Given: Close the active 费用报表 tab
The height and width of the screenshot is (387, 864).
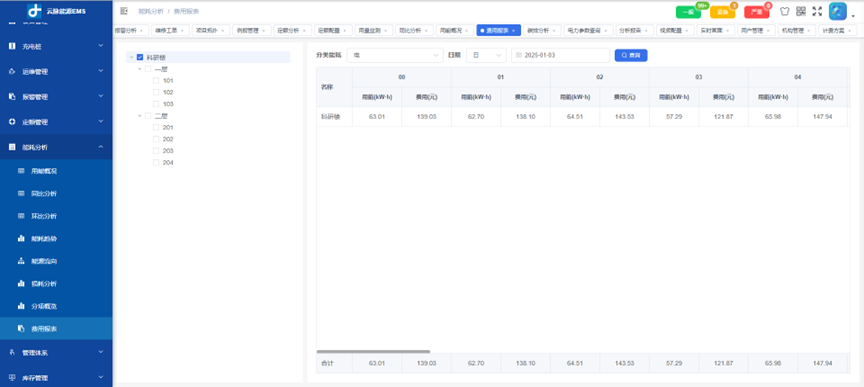Looking at the screenshot, I should point(514,31).
